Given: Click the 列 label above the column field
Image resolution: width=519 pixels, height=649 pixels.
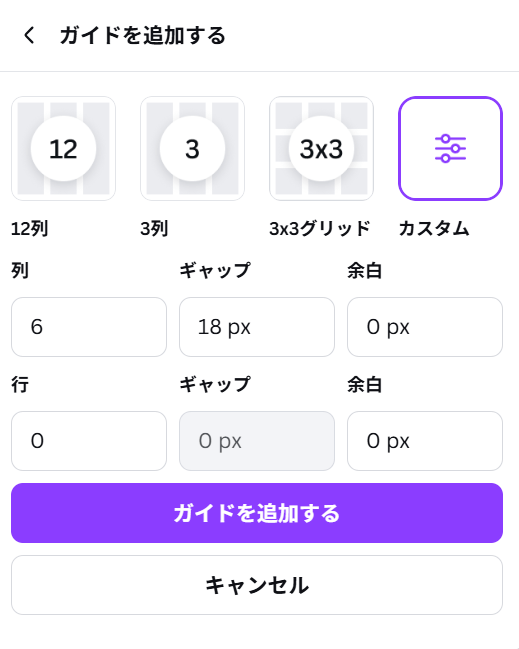Looking at the screenshot, I should click(20, 271).
